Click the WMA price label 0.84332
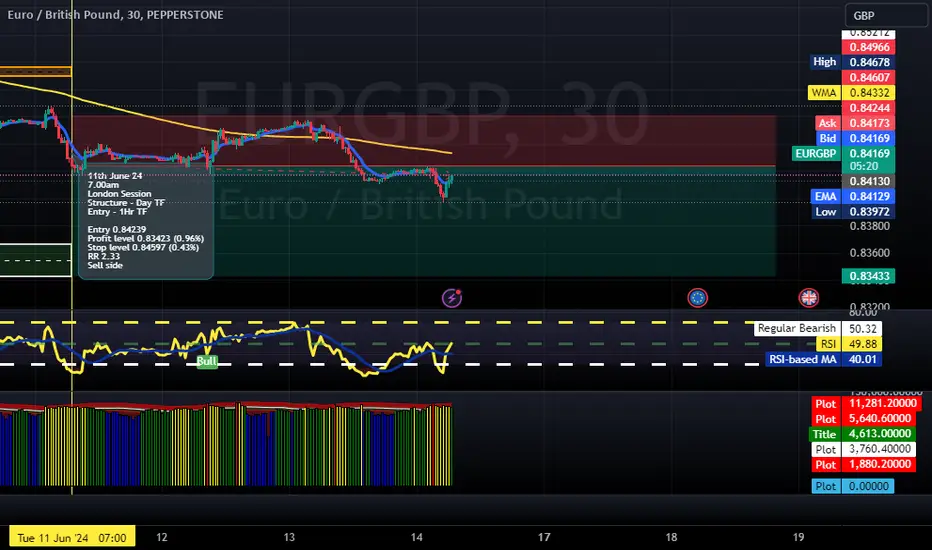The width and height of the screenshot is (932, 550). pos(851,93)
